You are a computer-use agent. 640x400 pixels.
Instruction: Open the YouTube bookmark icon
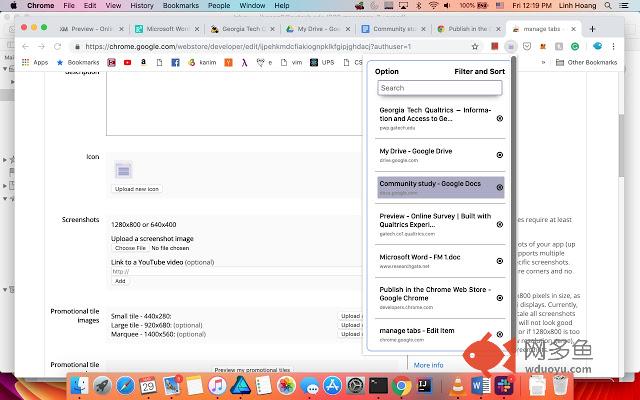(127, 62)
